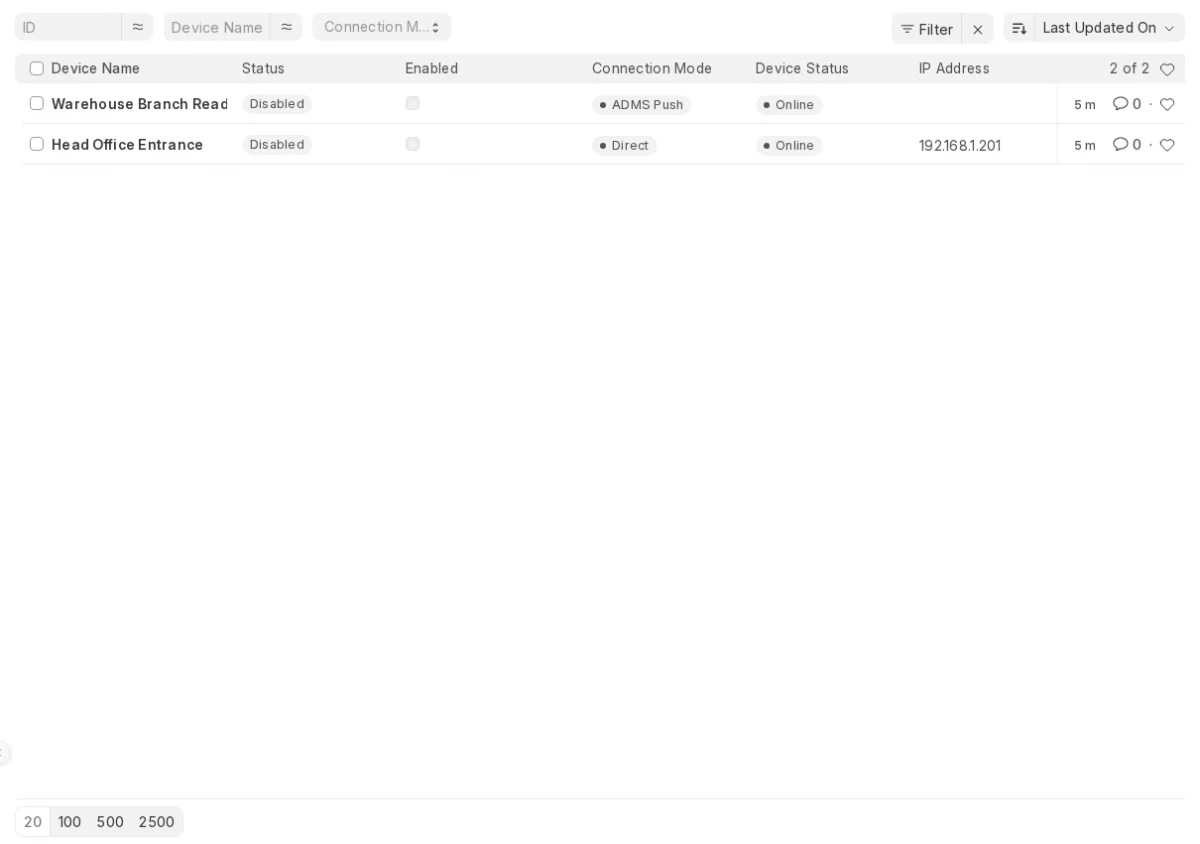1200x844 pixels.
Task: Like the Head Office Entrance row
Action: point(1167,145)
